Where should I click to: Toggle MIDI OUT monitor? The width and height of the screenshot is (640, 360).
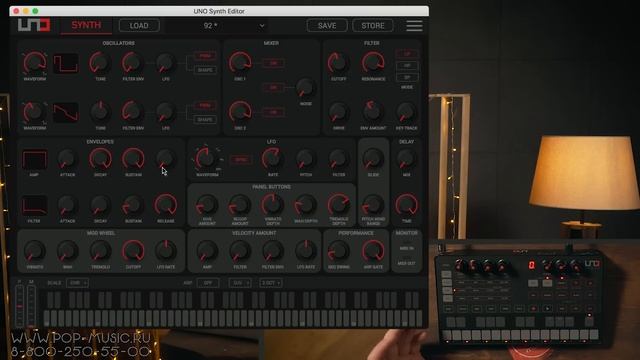click(406, 263)
